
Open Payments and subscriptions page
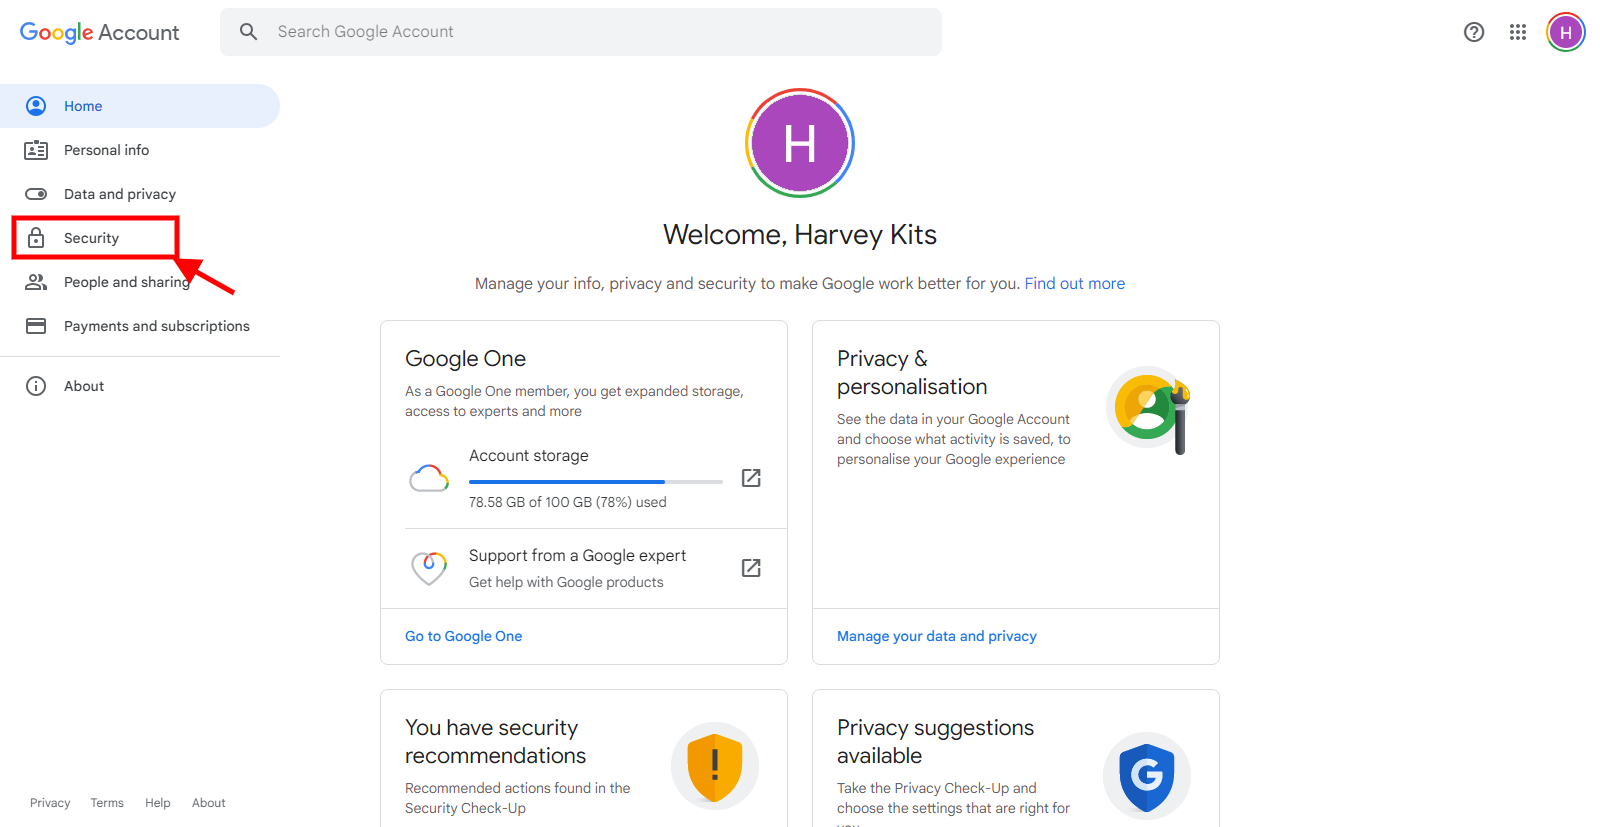pos(156,326)
